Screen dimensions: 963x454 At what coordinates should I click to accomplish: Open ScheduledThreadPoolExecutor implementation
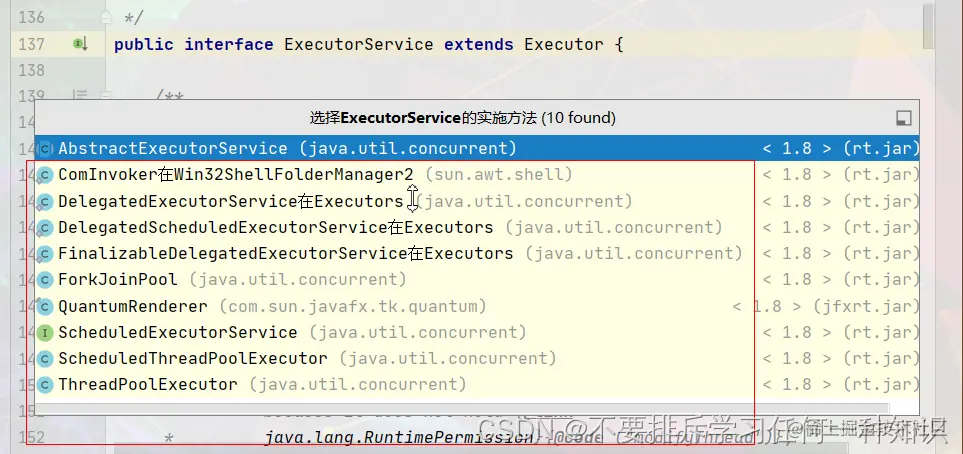[x=477, y=359]
